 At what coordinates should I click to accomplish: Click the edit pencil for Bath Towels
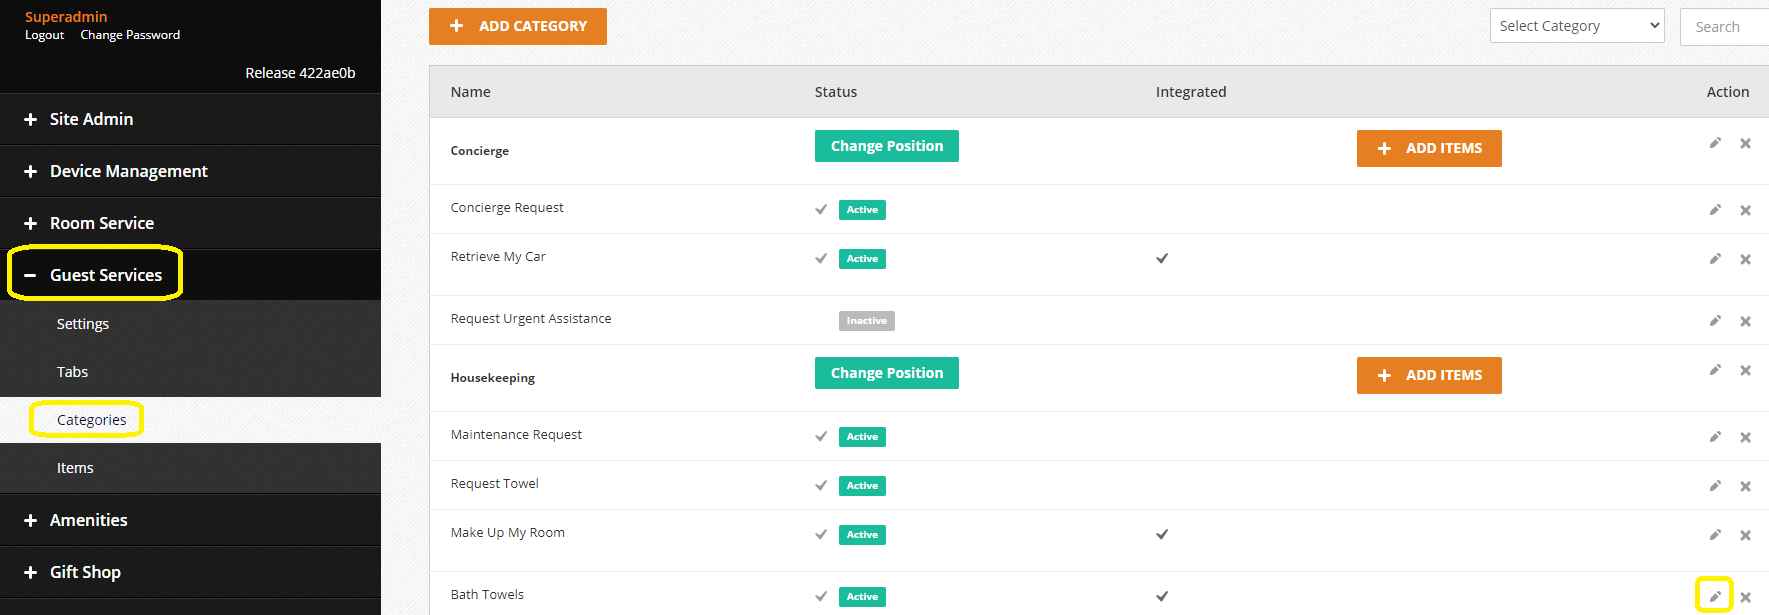tap(1714, 596)
